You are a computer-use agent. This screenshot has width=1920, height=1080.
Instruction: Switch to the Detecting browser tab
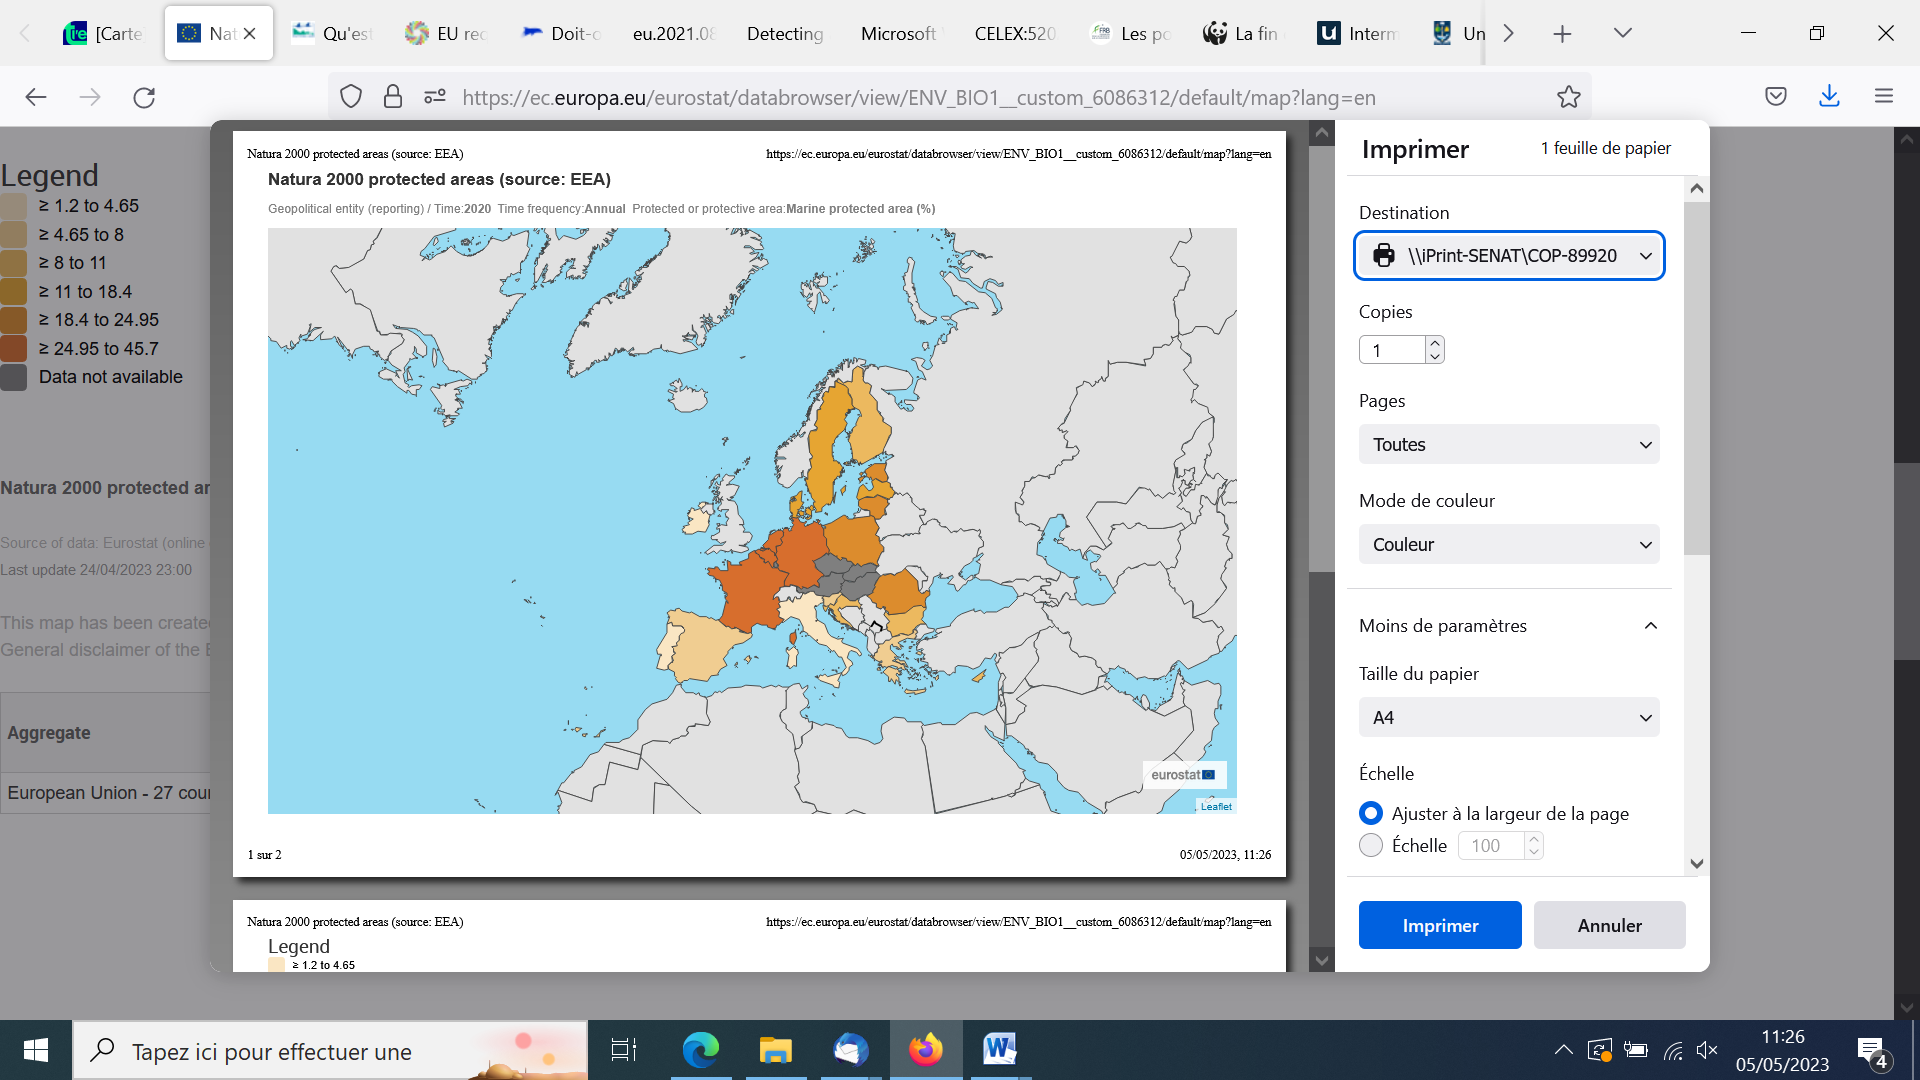coord(784,34)
